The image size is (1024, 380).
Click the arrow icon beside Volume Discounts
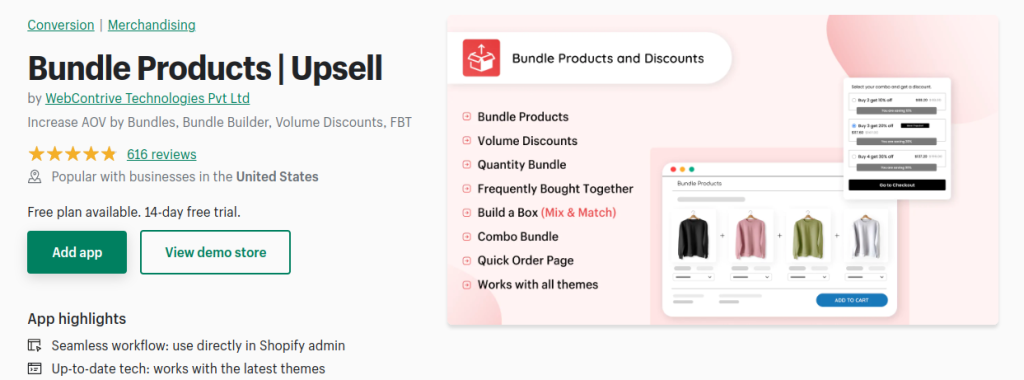coord(466,140)
